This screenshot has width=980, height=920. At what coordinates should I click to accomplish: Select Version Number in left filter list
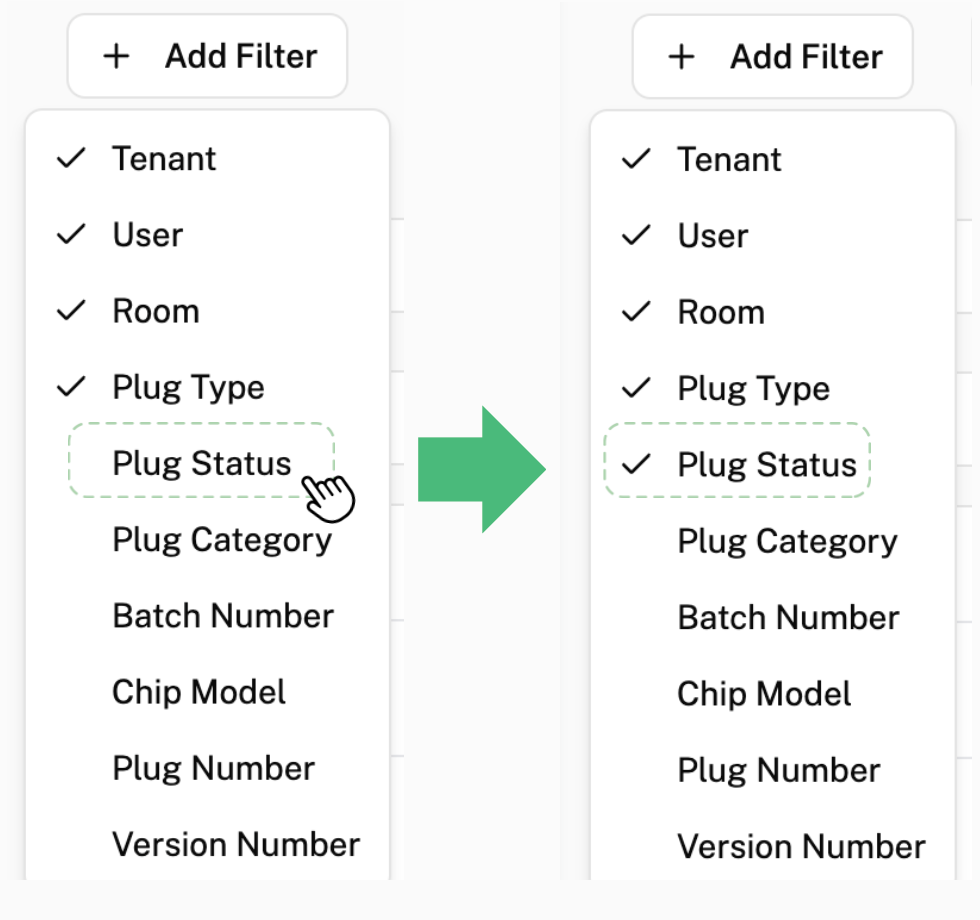coord(236,845)
